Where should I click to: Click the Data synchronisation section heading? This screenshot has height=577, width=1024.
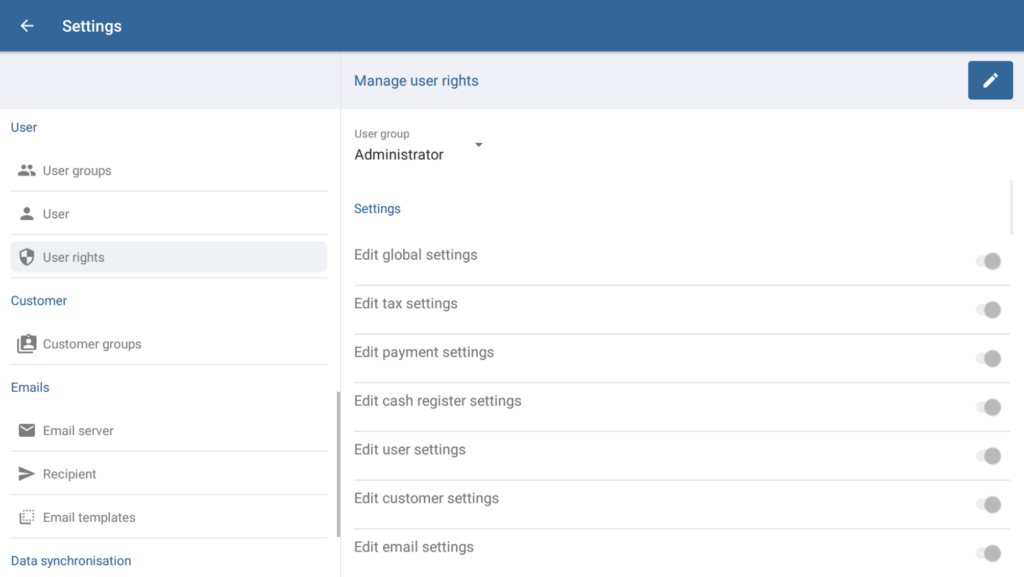(x=71, y=561)
